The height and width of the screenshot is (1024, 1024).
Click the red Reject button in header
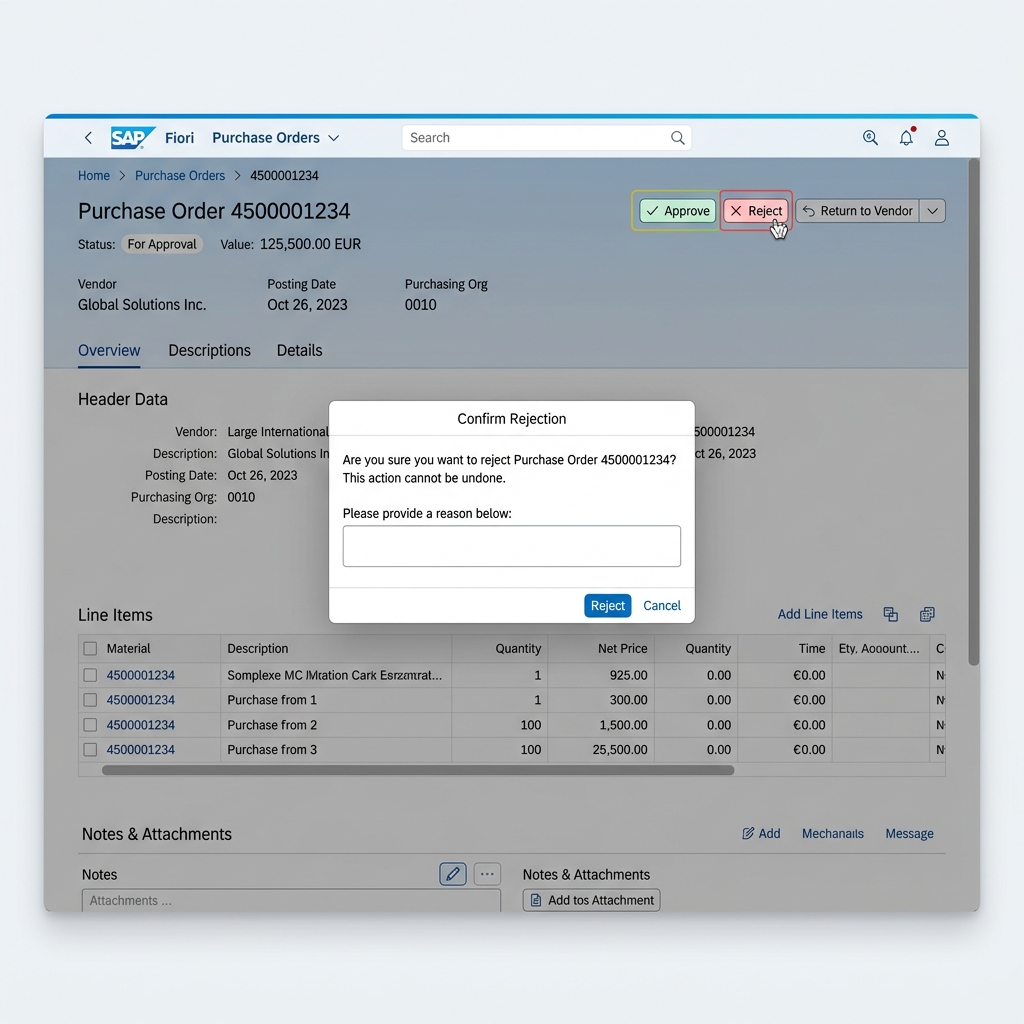[756, 211]
